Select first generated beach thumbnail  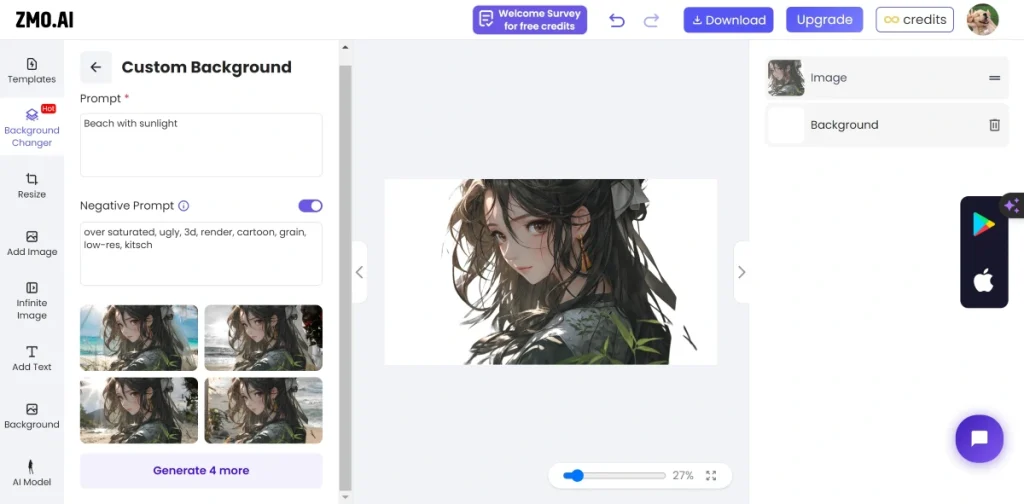point(139,338)
